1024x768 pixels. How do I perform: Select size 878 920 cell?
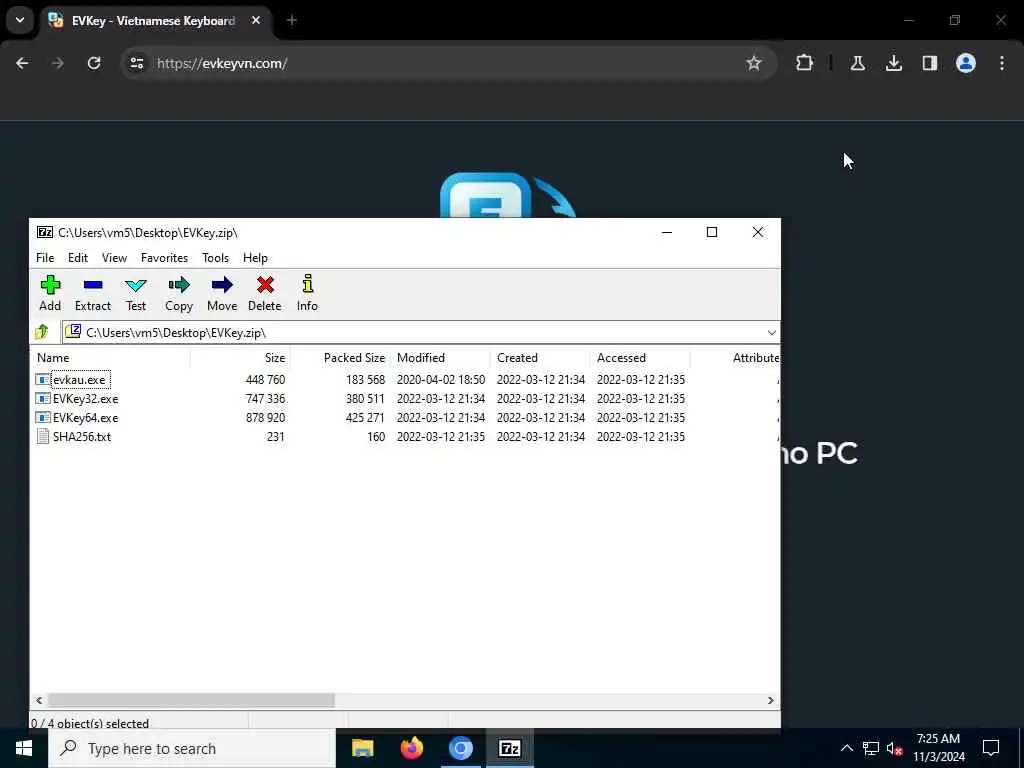(265, 417)
